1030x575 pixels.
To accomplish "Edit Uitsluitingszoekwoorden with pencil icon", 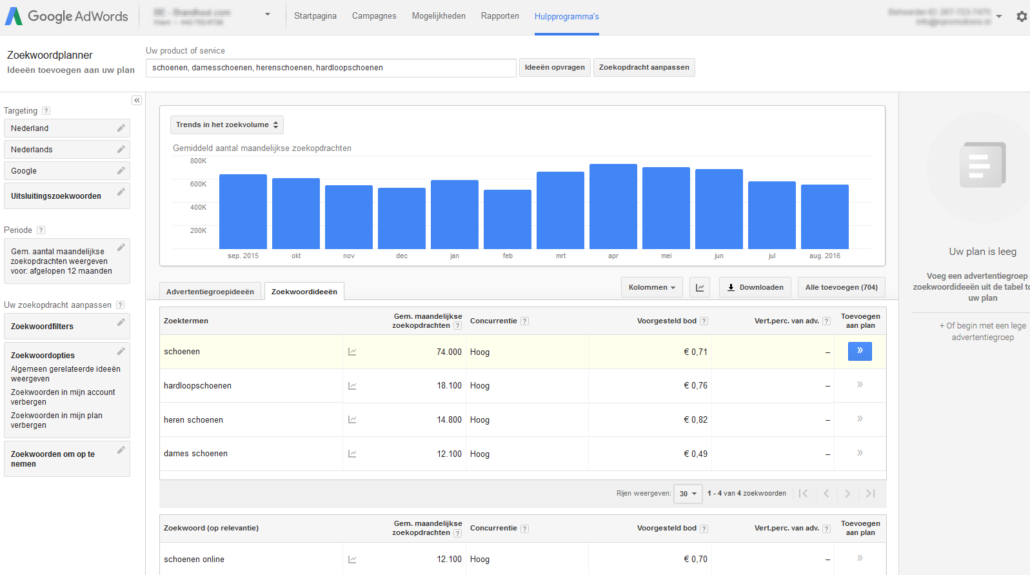I will click(121, 193).
